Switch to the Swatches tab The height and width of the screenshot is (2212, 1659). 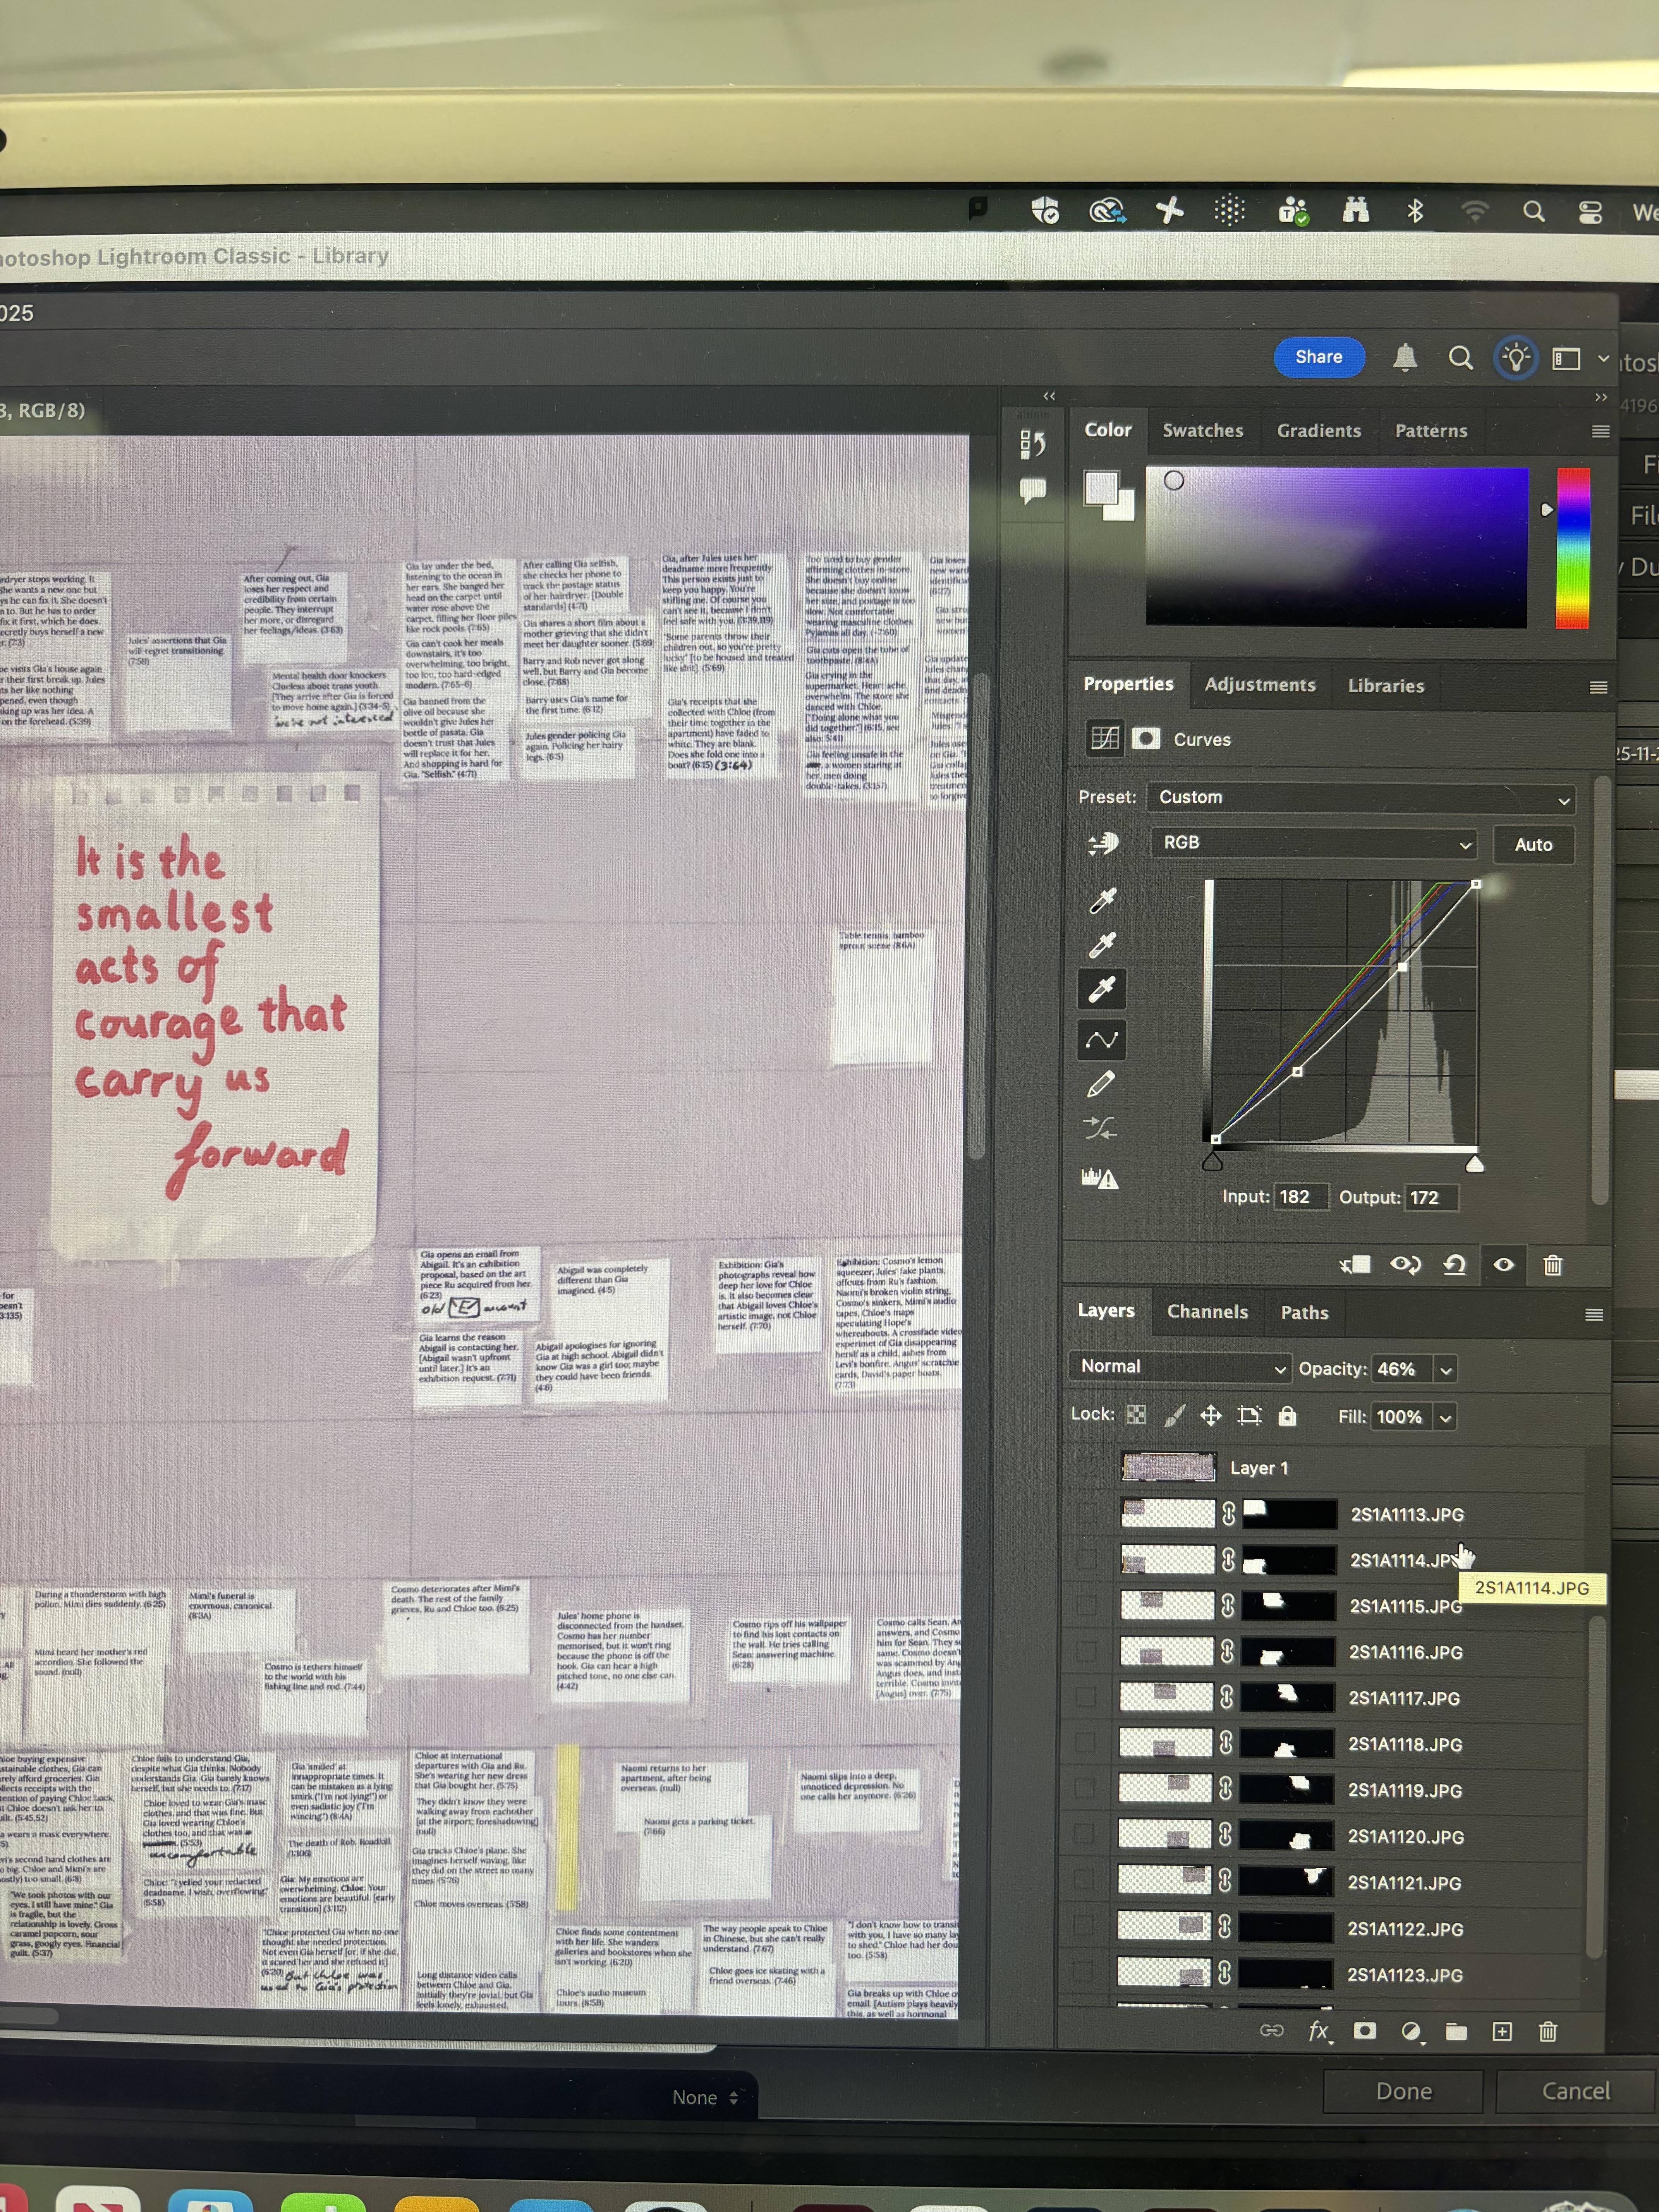tap(1202, 431)
